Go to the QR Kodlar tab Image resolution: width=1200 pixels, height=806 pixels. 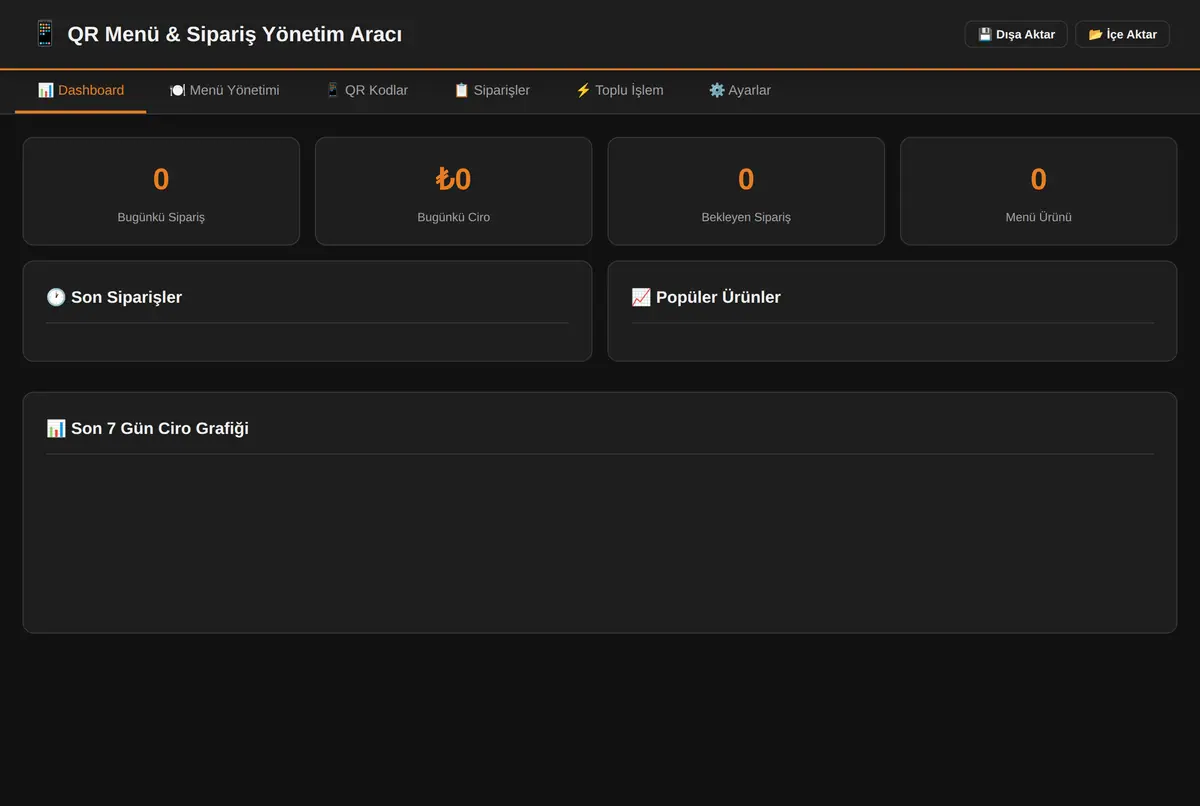(x=366, y=90)
